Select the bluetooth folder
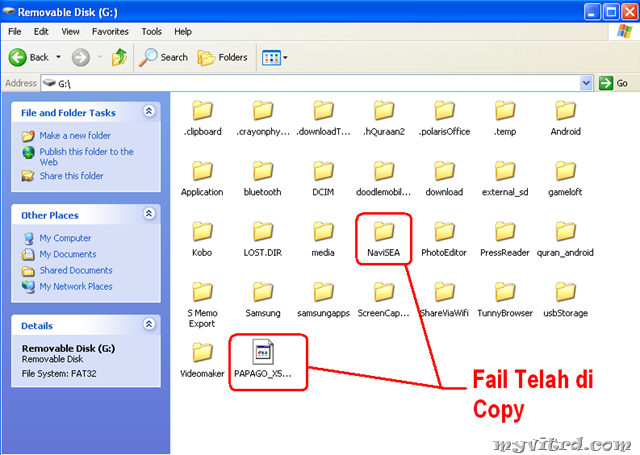 pyautogui.click(x=263, y=179)
